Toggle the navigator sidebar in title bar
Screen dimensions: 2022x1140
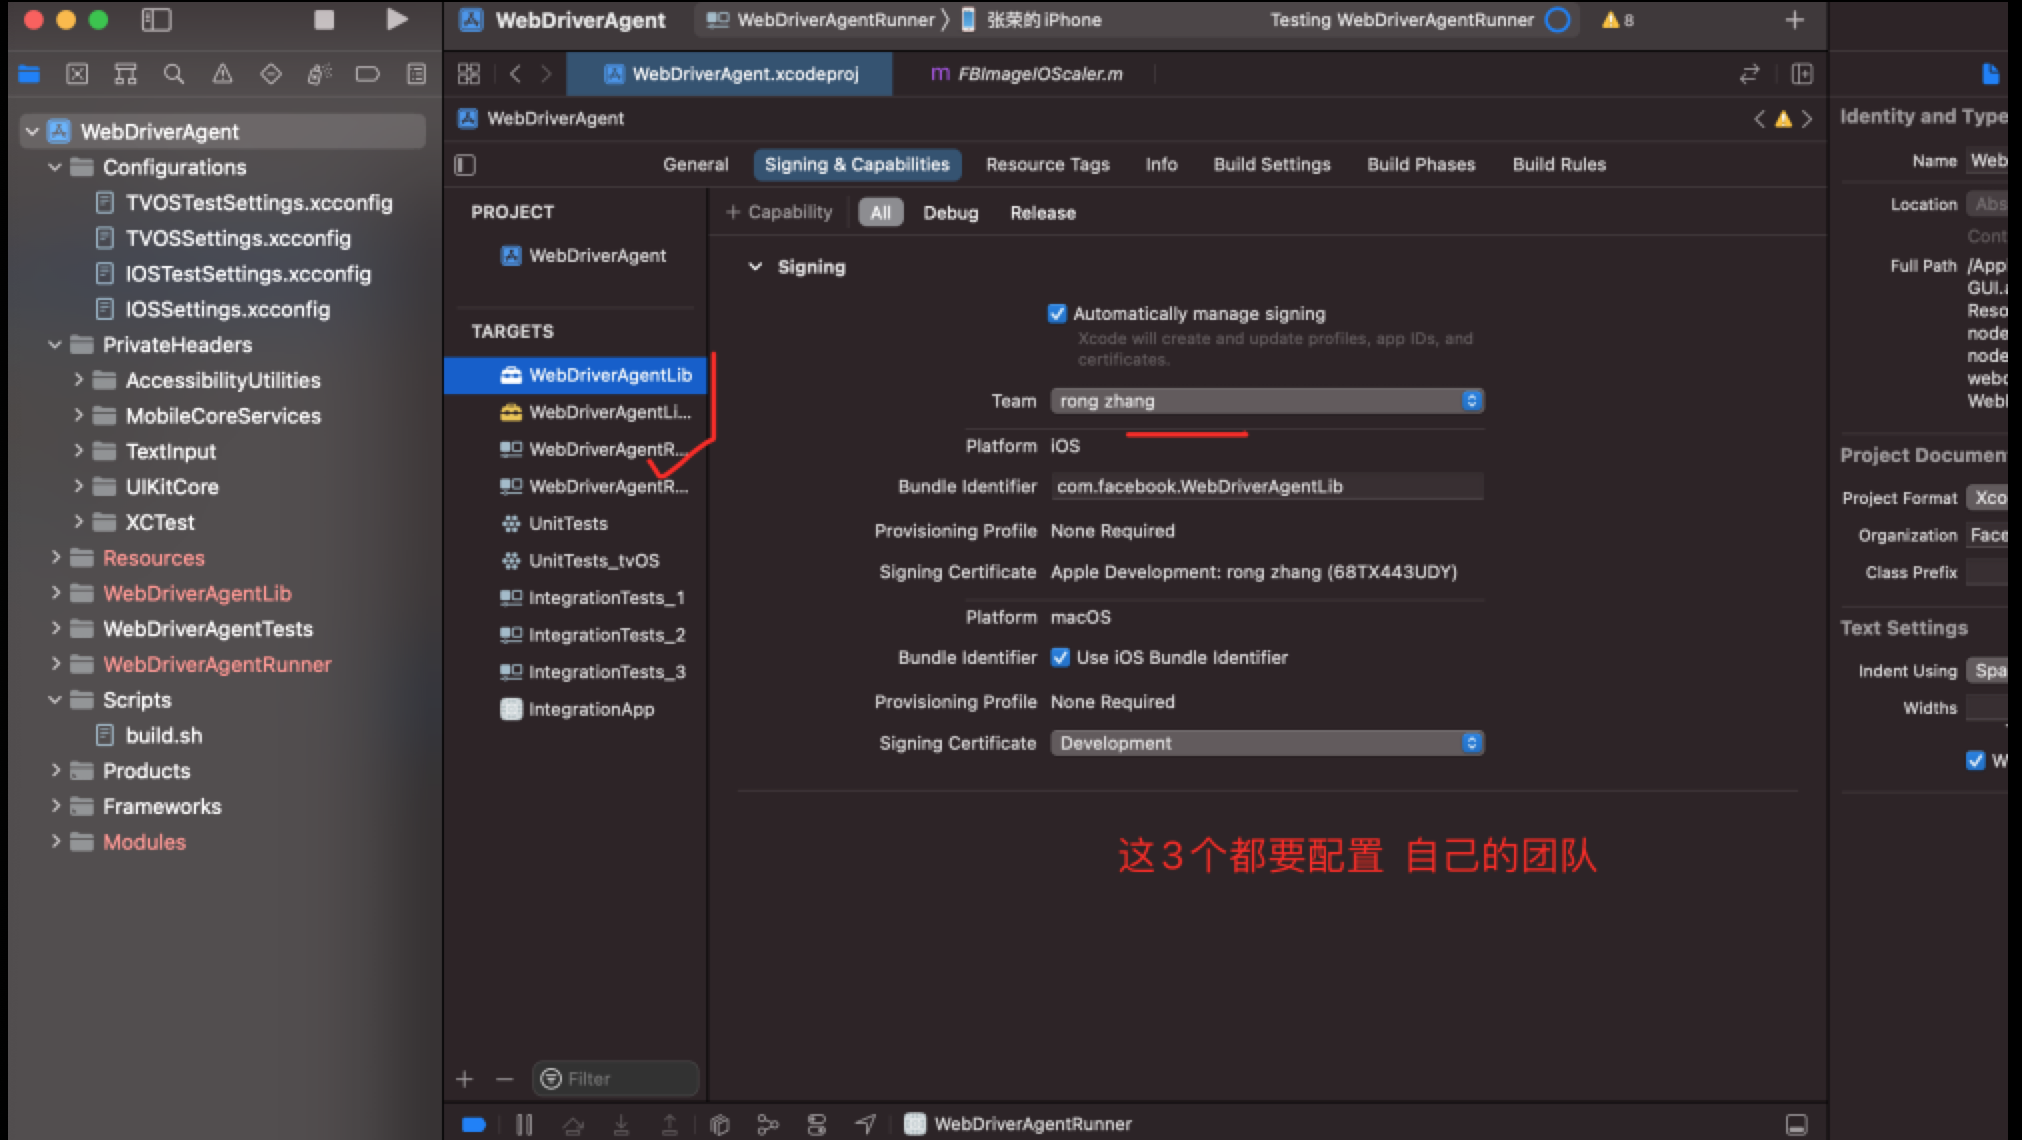tap(156, 20)
